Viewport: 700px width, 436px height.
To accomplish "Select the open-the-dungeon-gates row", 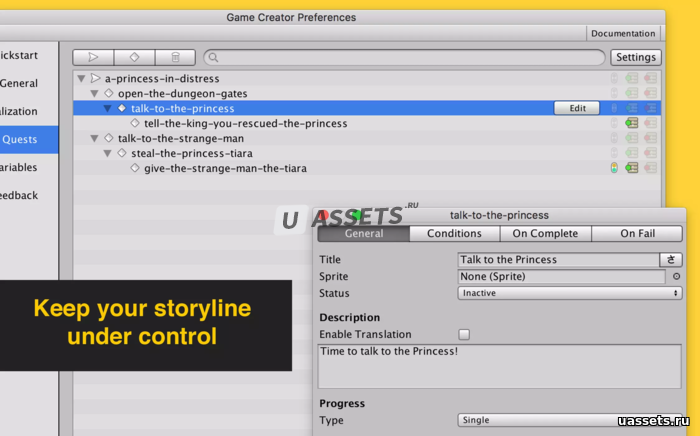I will (x=367, y=93).
